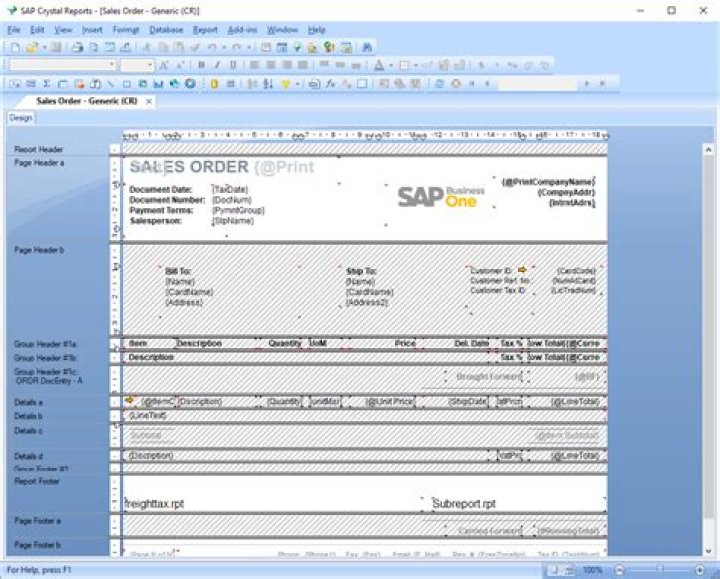Open the Redo history dropdown arrow
Screen dimensions: 720x579
248,47
